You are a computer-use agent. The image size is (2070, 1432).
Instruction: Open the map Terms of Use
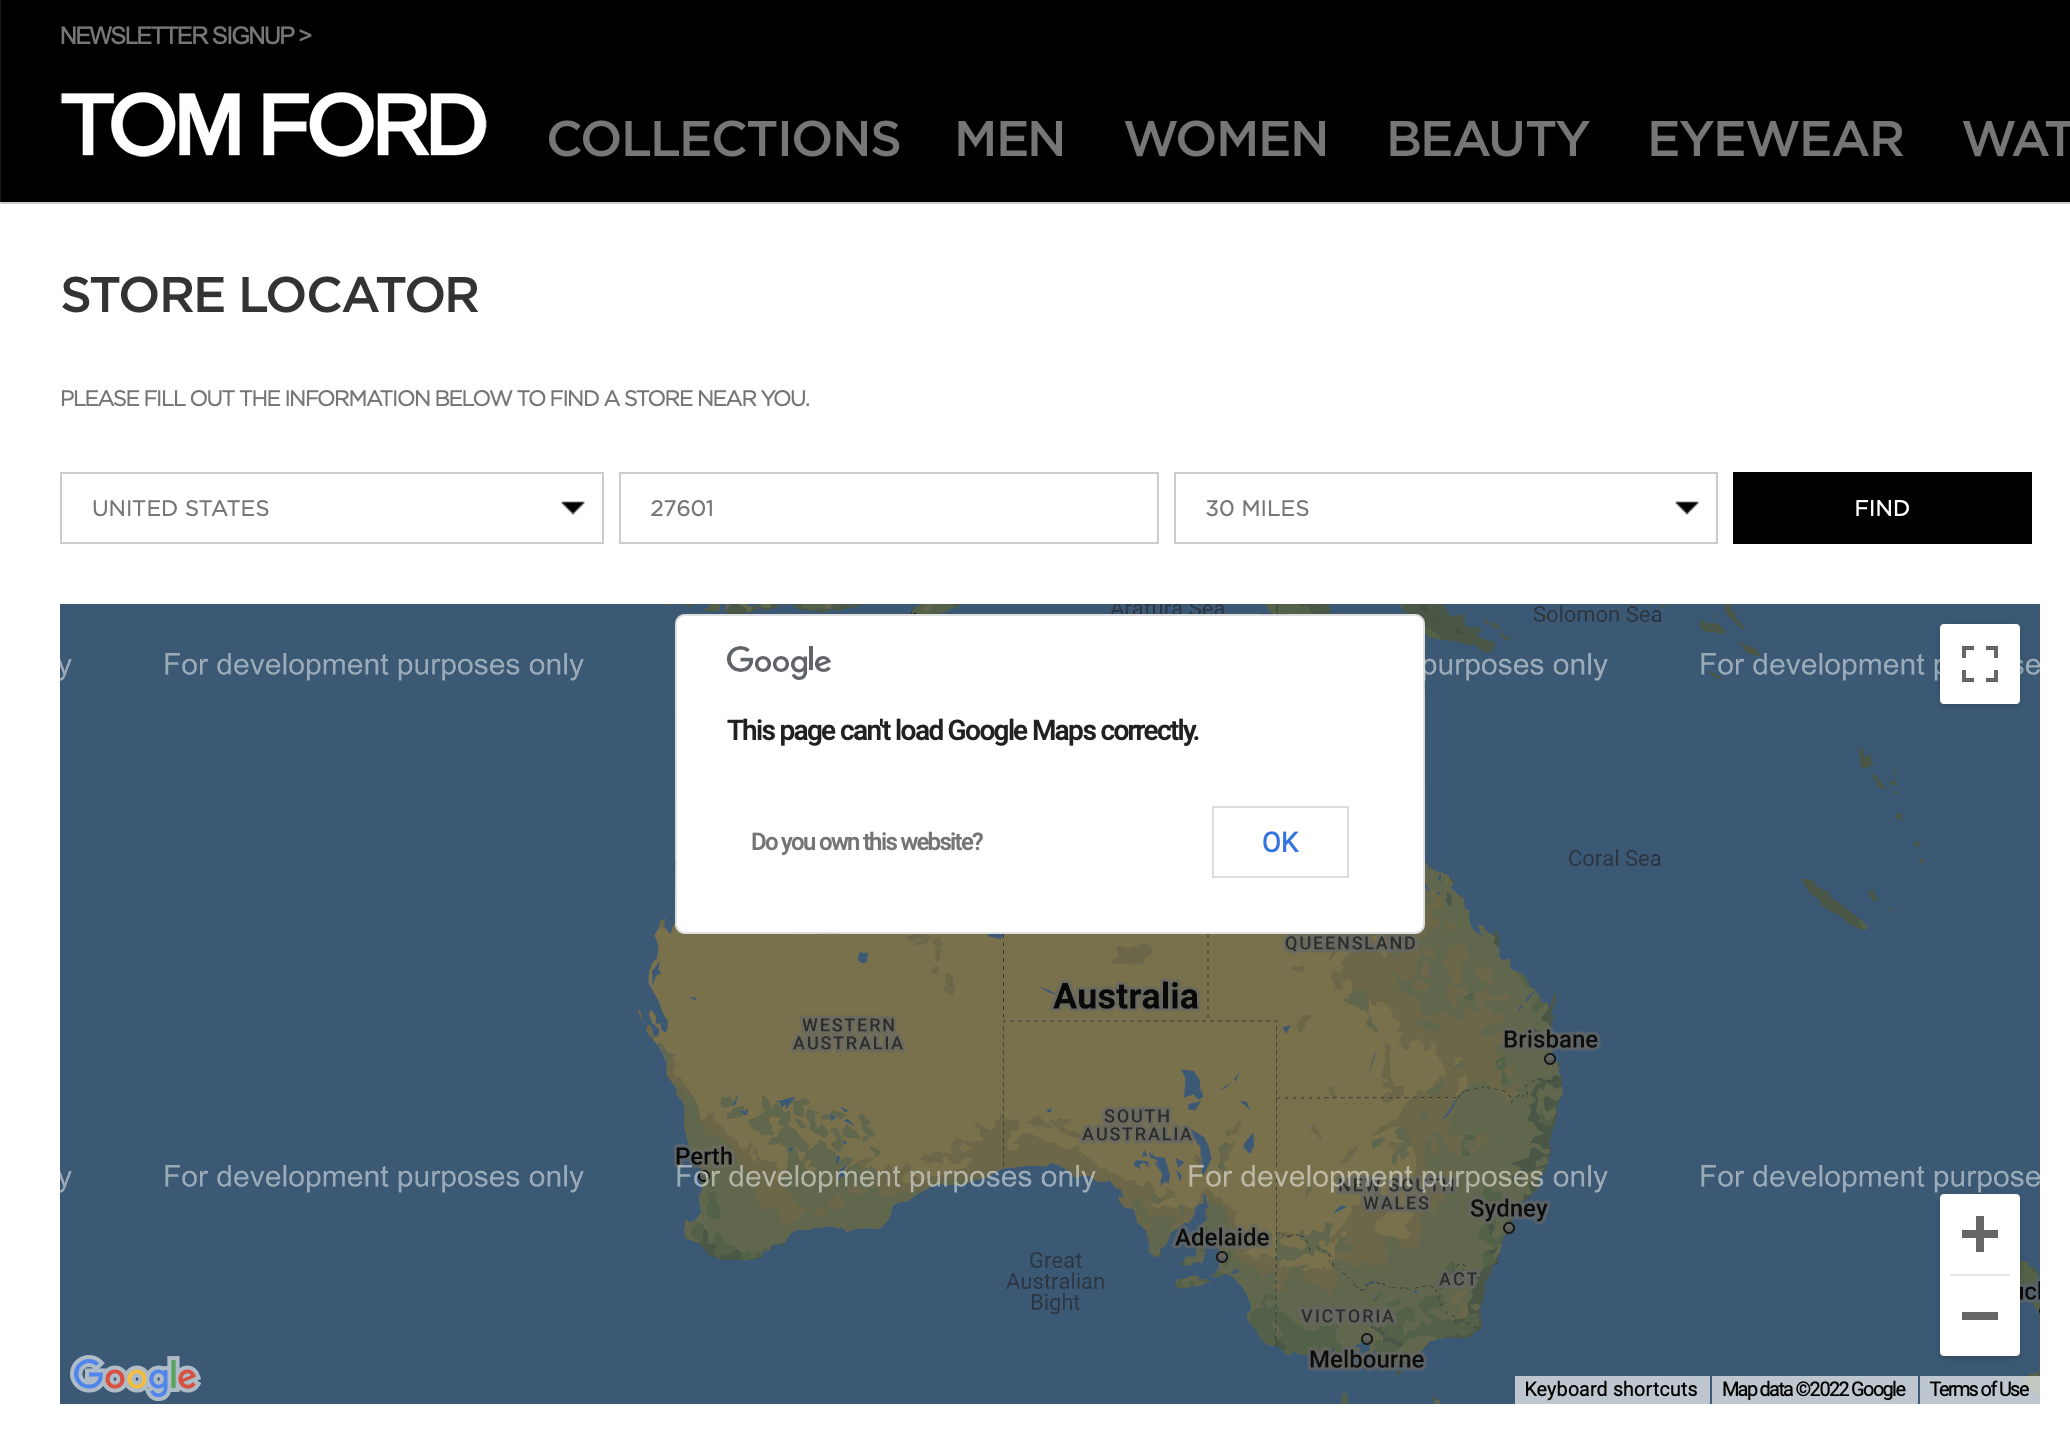click(x=1979, y=1389)
